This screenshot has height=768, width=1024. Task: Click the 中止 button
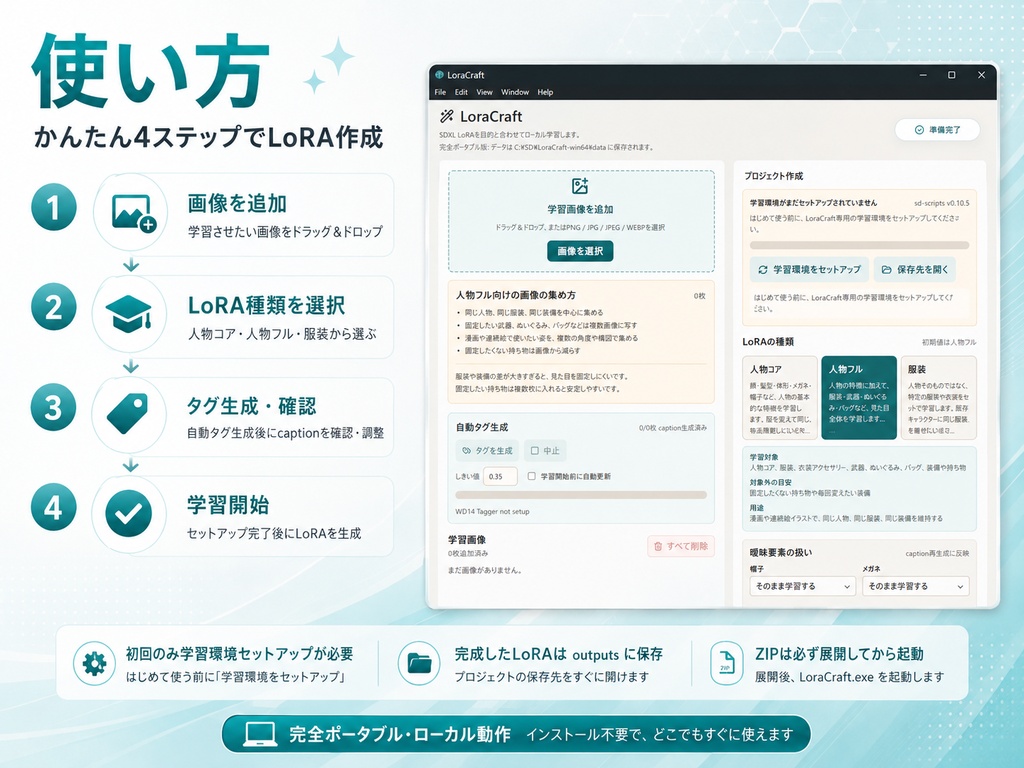click(x=545, y=451)
